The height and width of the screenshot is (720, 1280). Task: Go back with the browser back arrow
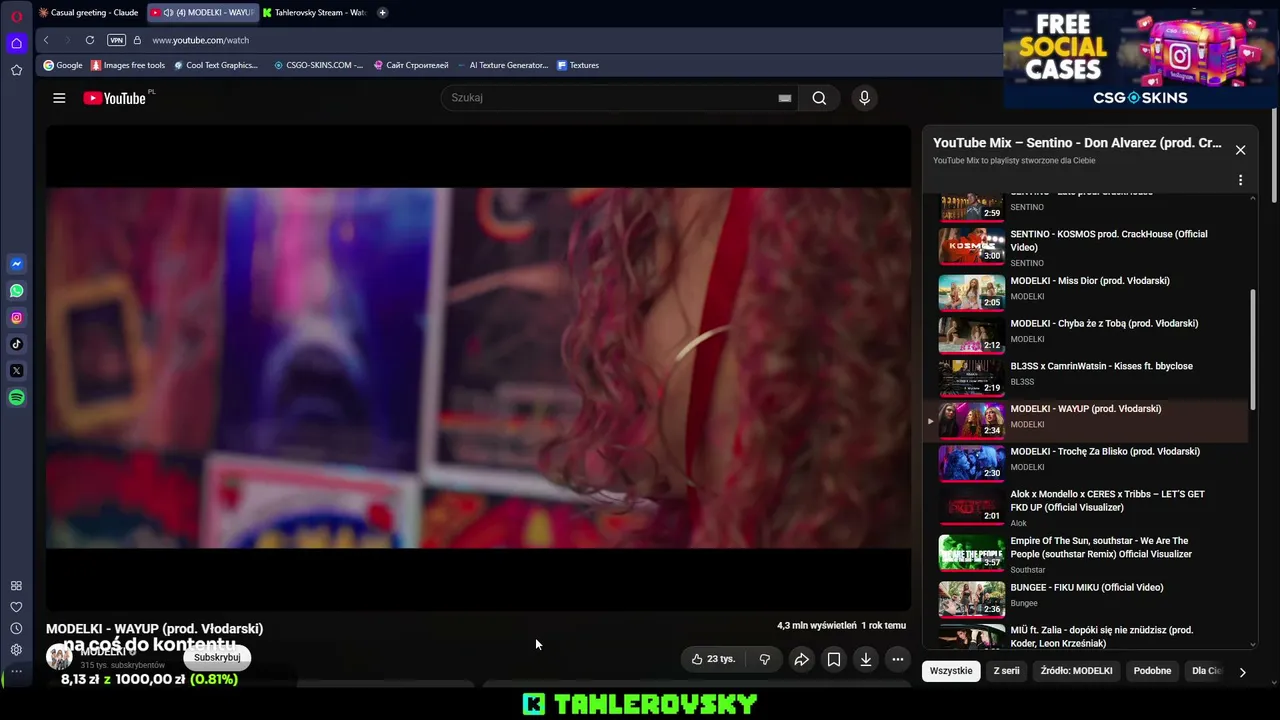click(46, 40)
